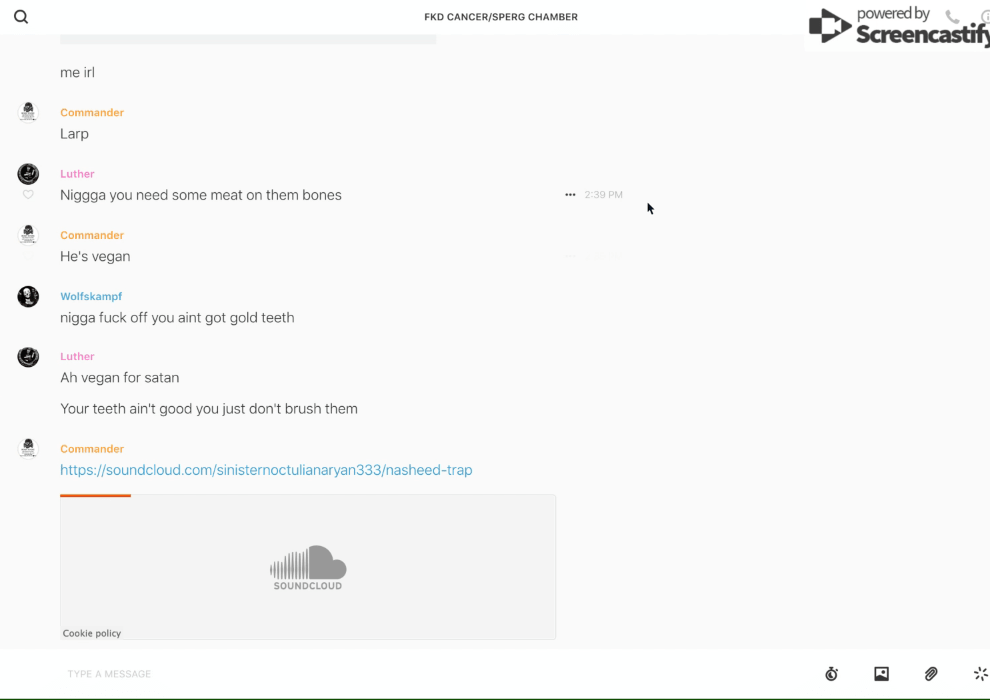Open the SoundCloud nasheed-trap link
Viewport: 990px width, 700px height.
[x=266, y=470]
